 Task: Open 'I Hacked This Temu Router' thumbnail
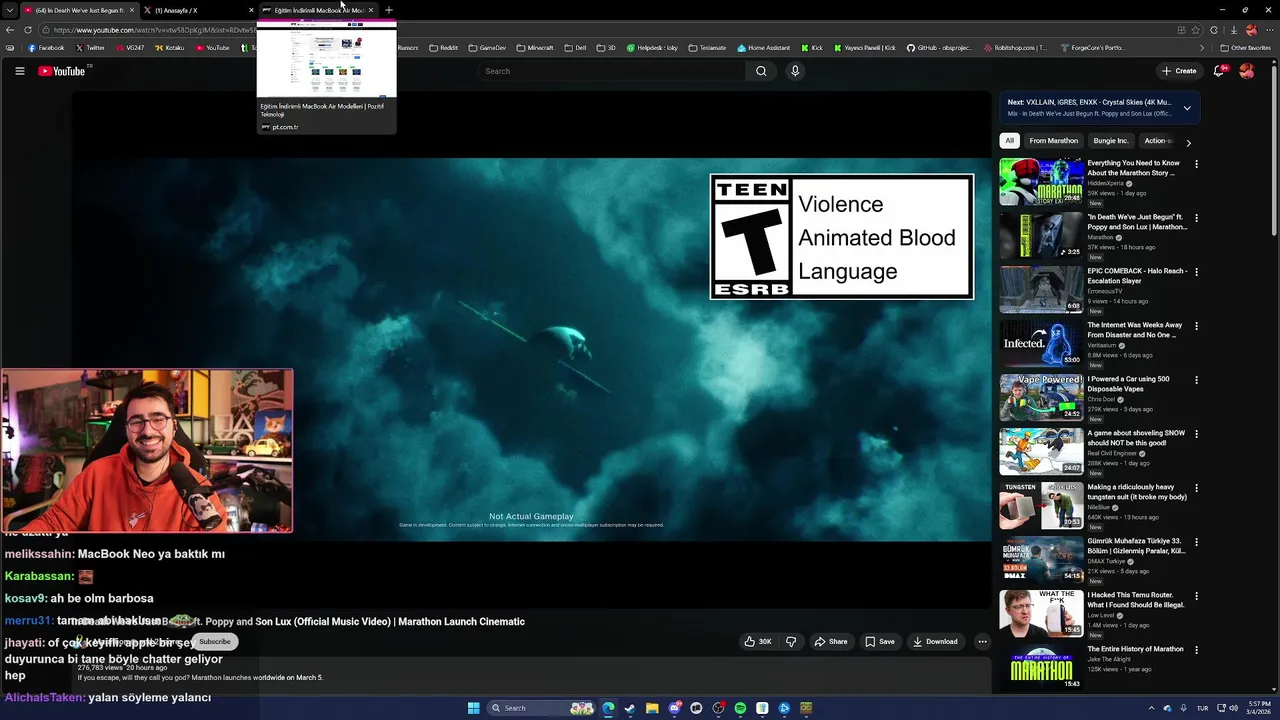tap(1041, 613)
